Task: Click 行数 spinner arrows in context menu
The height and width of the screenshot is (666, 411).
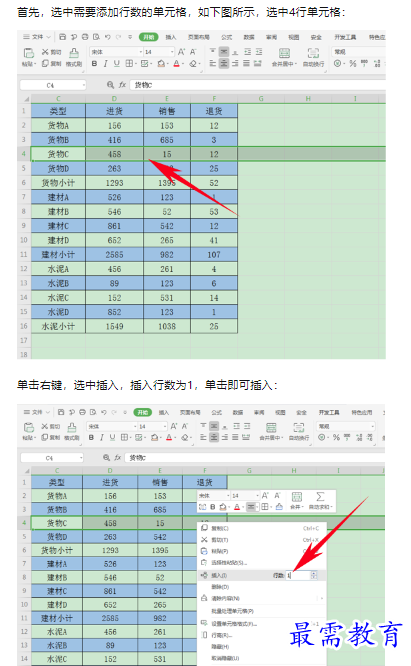Action: [x=314, y=575]
